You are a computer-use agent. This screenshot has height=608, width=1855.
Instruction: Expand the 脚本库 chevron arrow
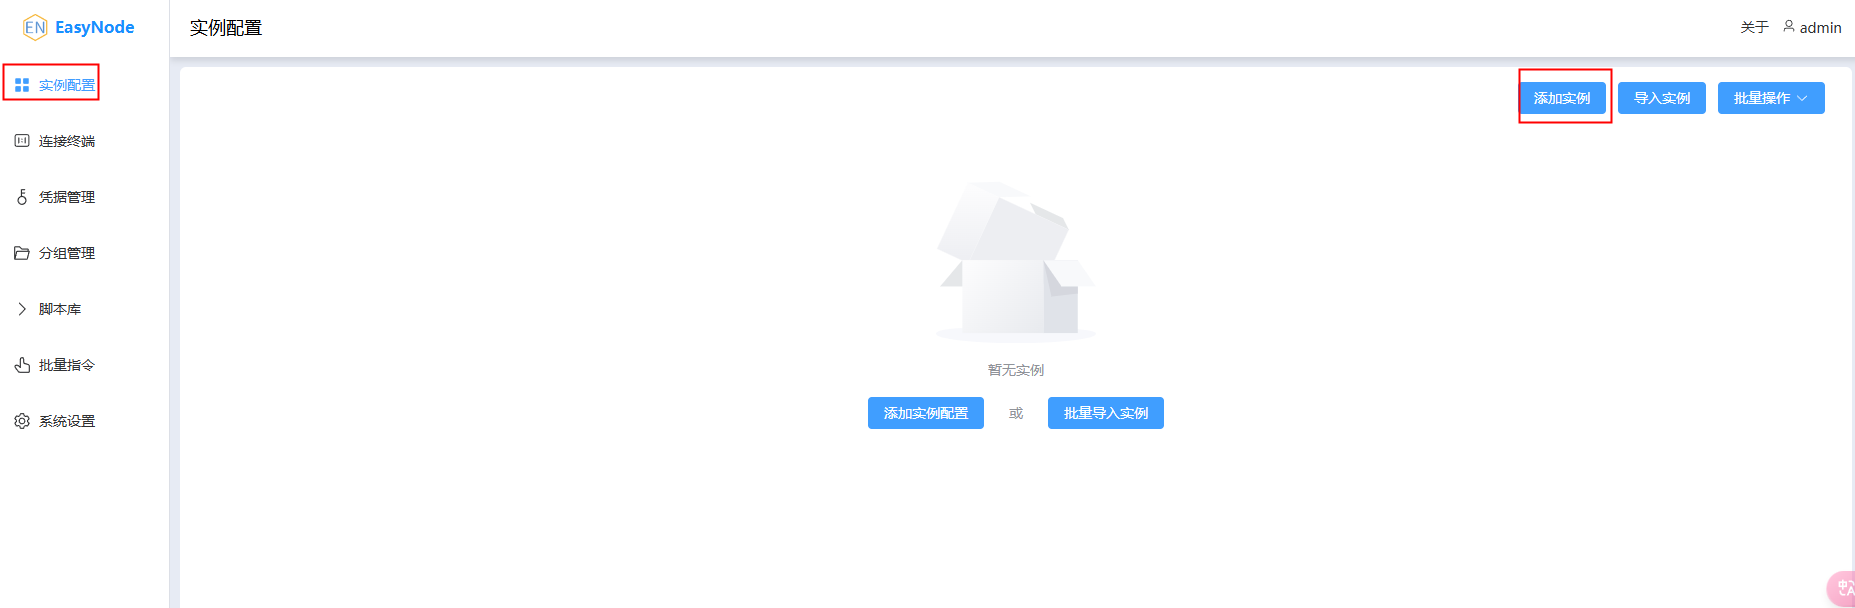point(22,309)
